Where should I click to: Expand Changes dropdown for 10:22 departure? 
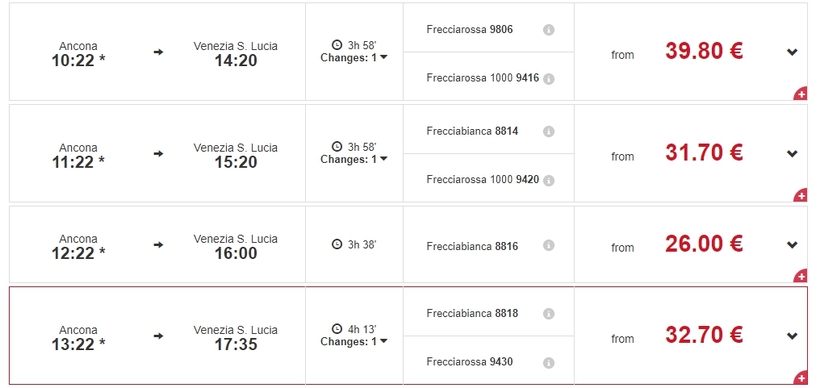click(354, 58)
